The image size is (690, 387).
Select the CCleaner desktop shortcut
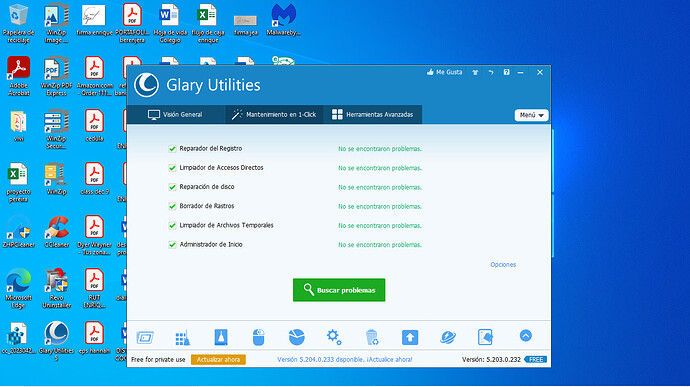pyautogui.click(x=56, y=232)
